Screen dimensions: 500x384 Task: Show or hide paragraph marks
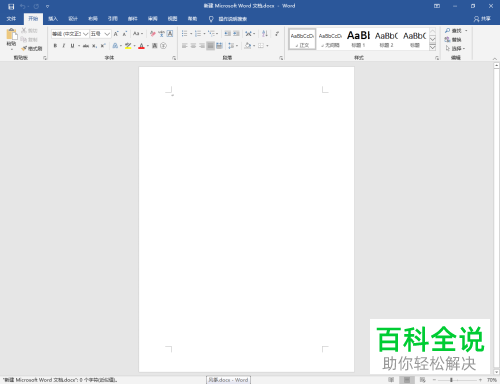pos(277,34)
